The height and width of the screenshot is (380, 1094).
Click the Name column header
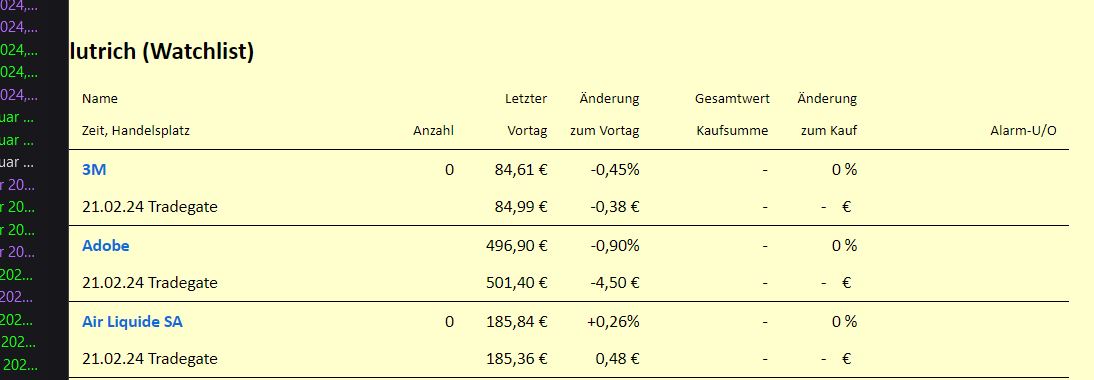[100, 98]
